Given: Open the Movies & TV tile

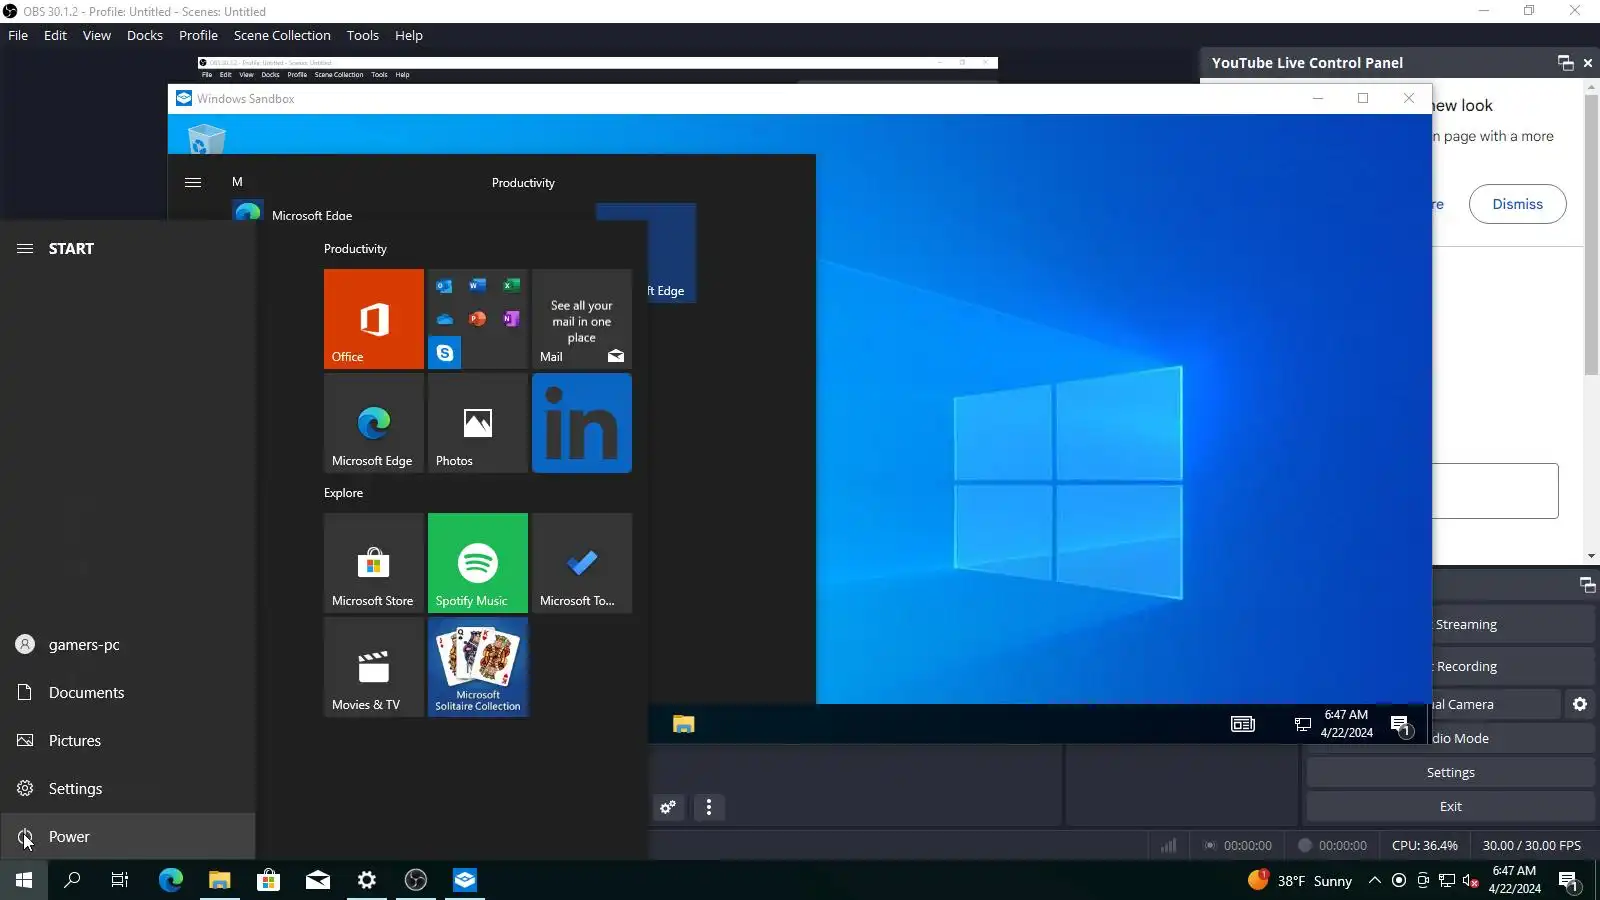Looking at the screenshot, I should (x=373, y=667).
